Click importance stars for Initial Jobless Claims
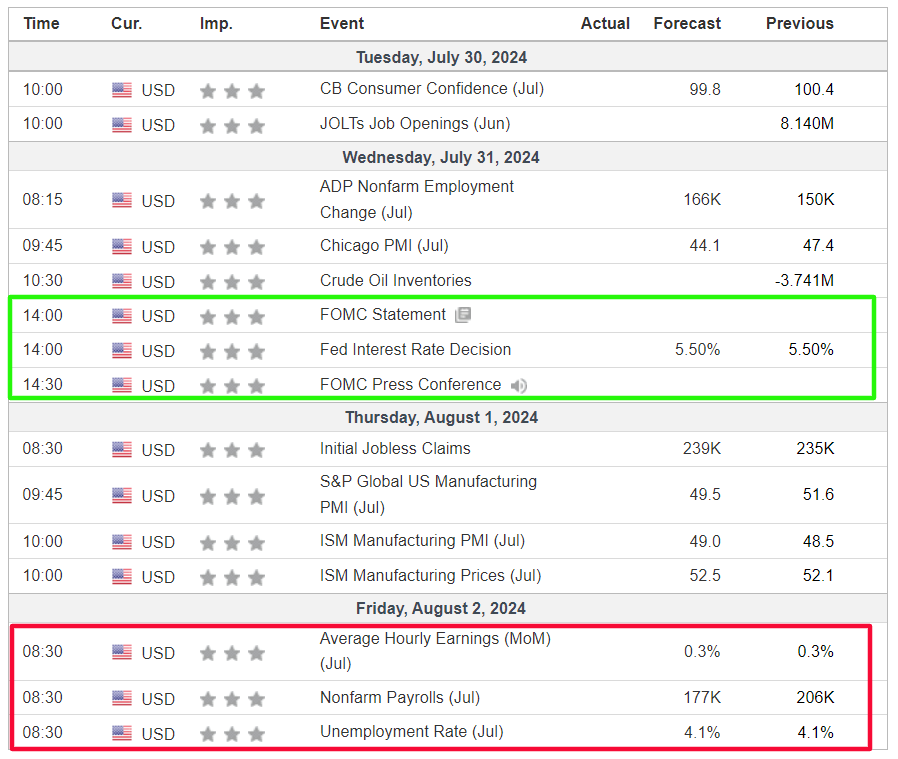The height and width of the screenshot is (759, 898). 233,450
